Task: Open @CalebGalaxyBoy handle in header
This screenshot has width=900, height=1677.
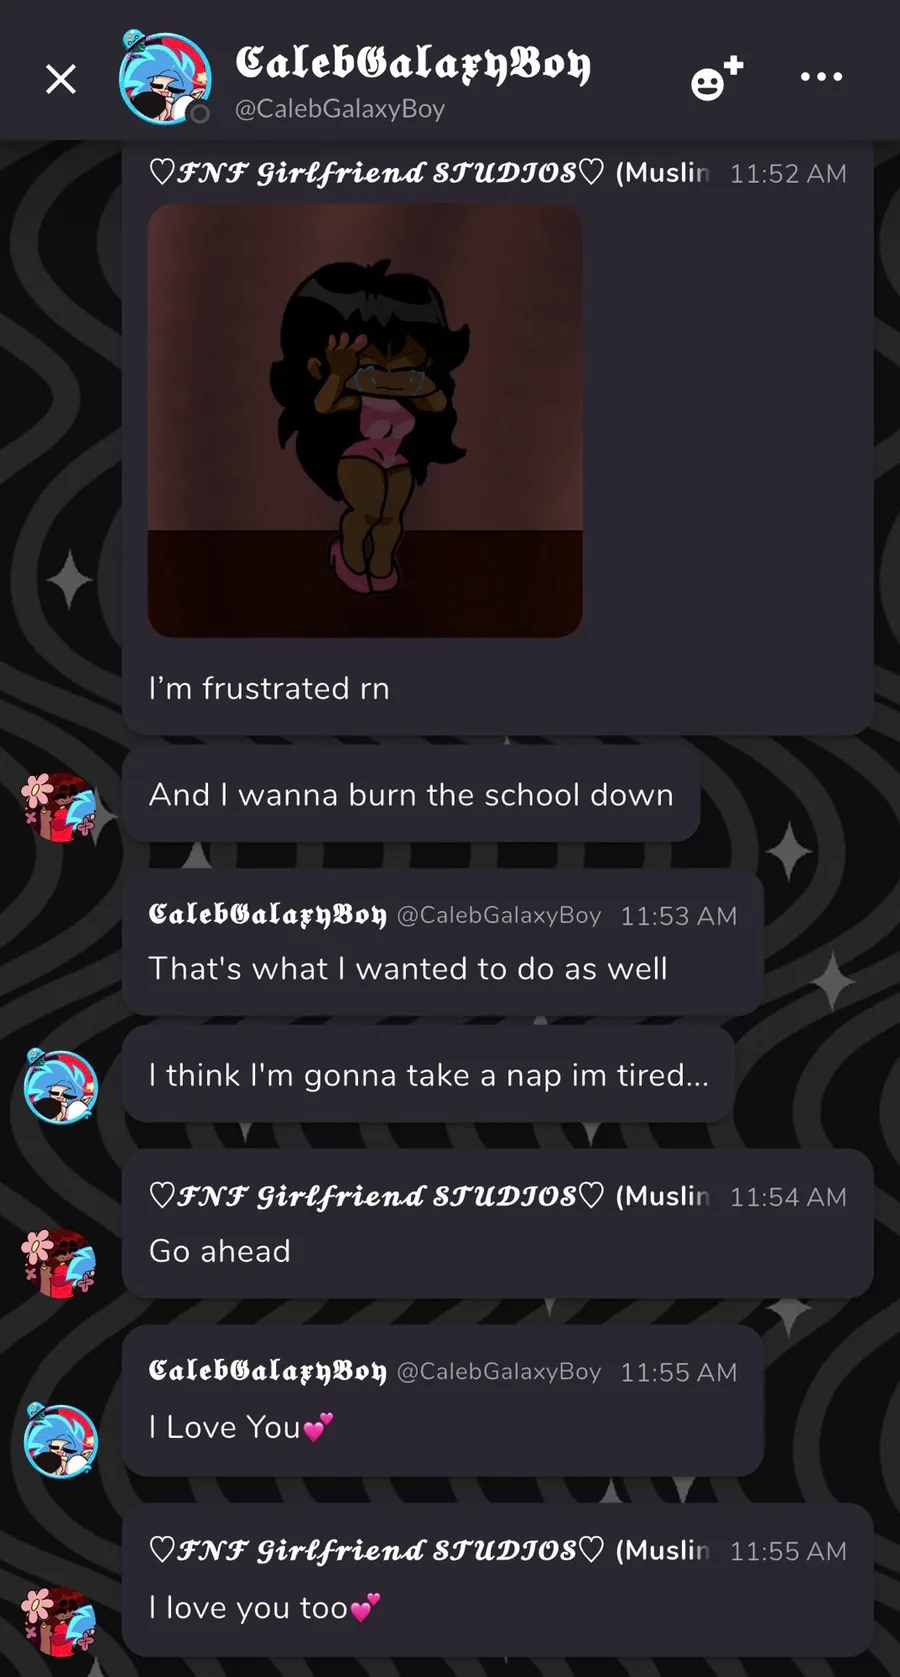Action: click(340, 109)
